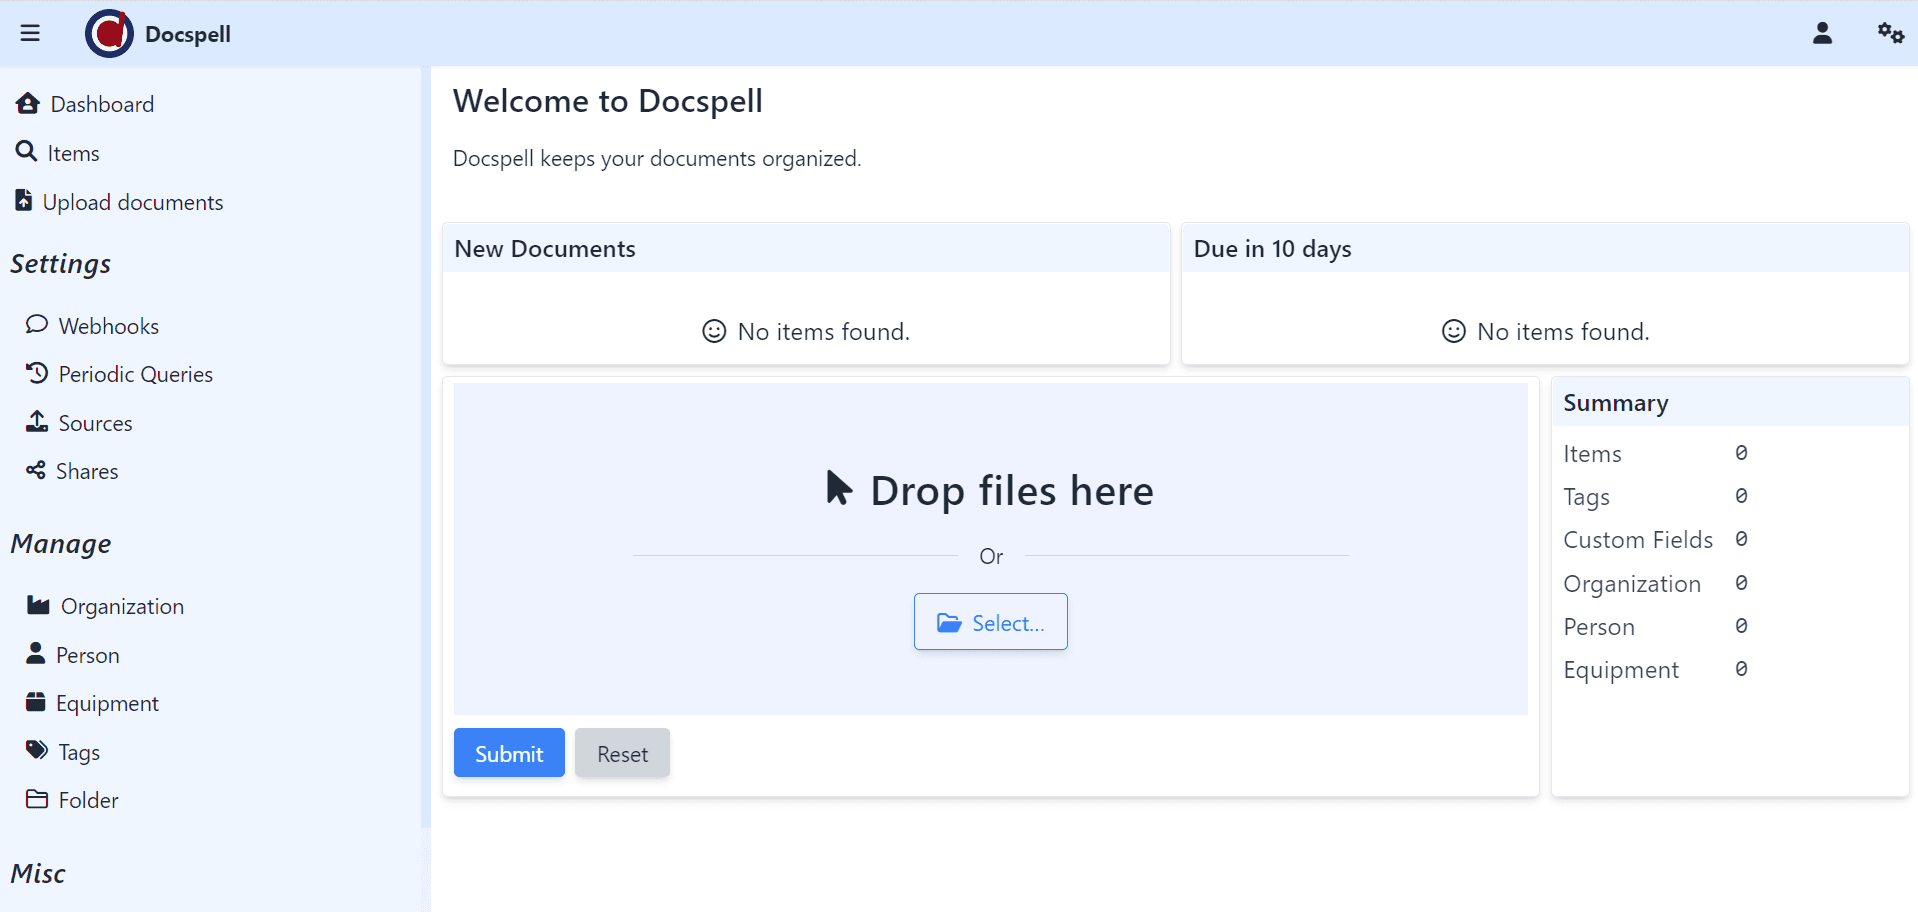Select the Periodic Queries history icon

click(36, 373)
